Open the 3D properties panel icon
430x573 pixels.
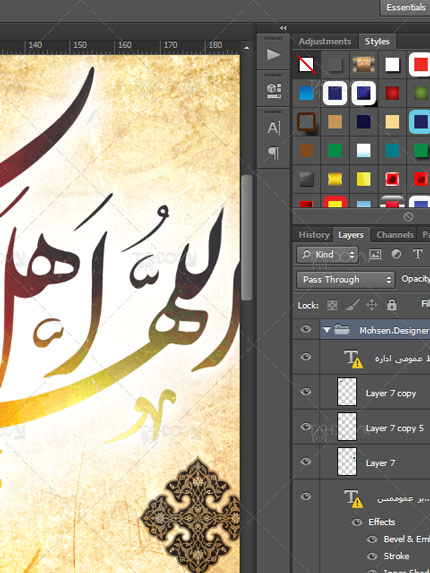[274, 91]
